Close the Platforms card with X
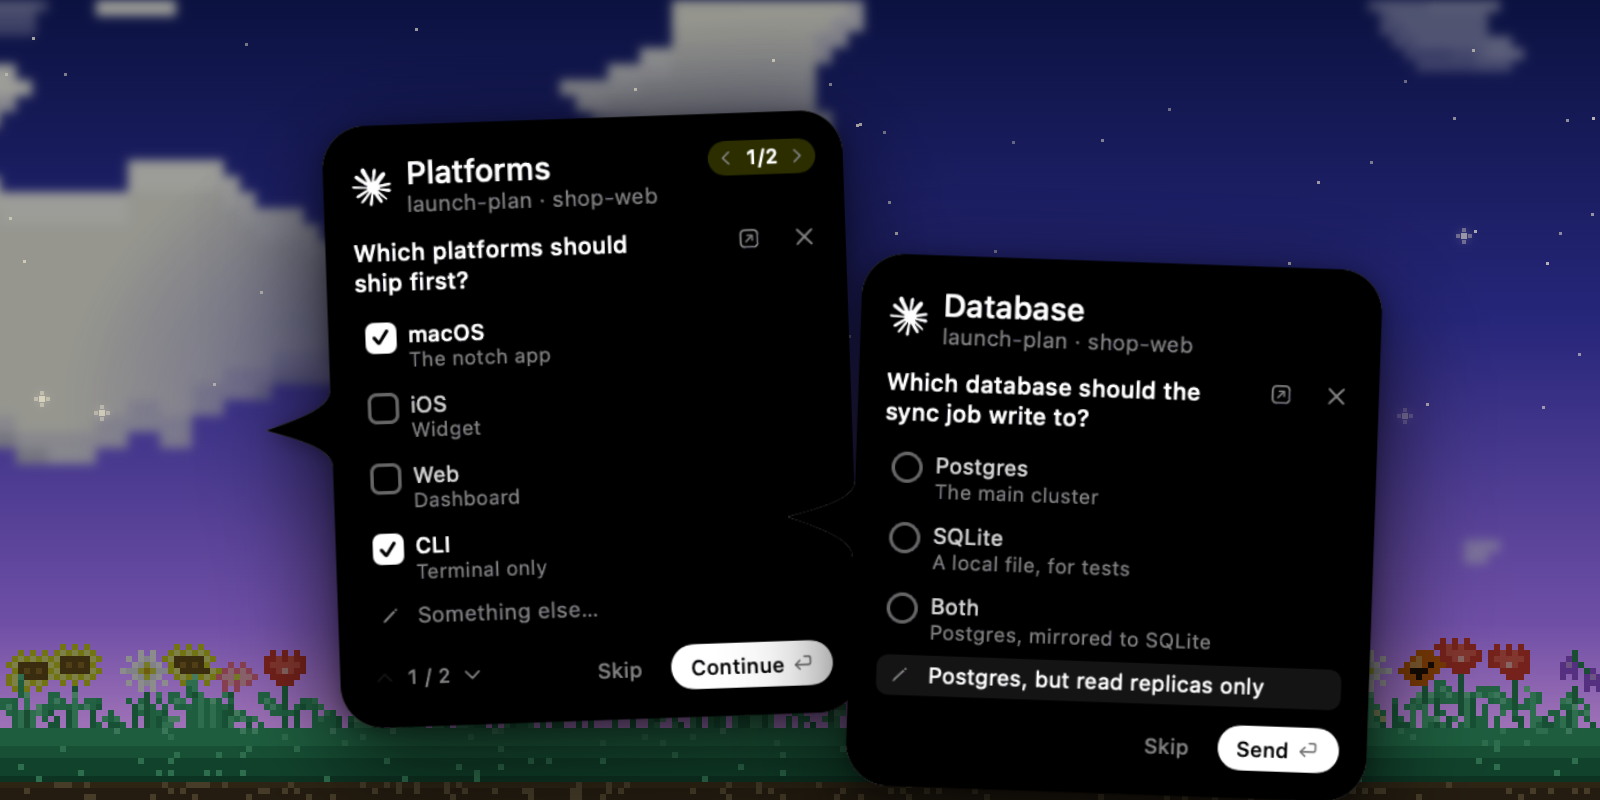Viewport: 1600px width, 800px height. click(804, 237)
